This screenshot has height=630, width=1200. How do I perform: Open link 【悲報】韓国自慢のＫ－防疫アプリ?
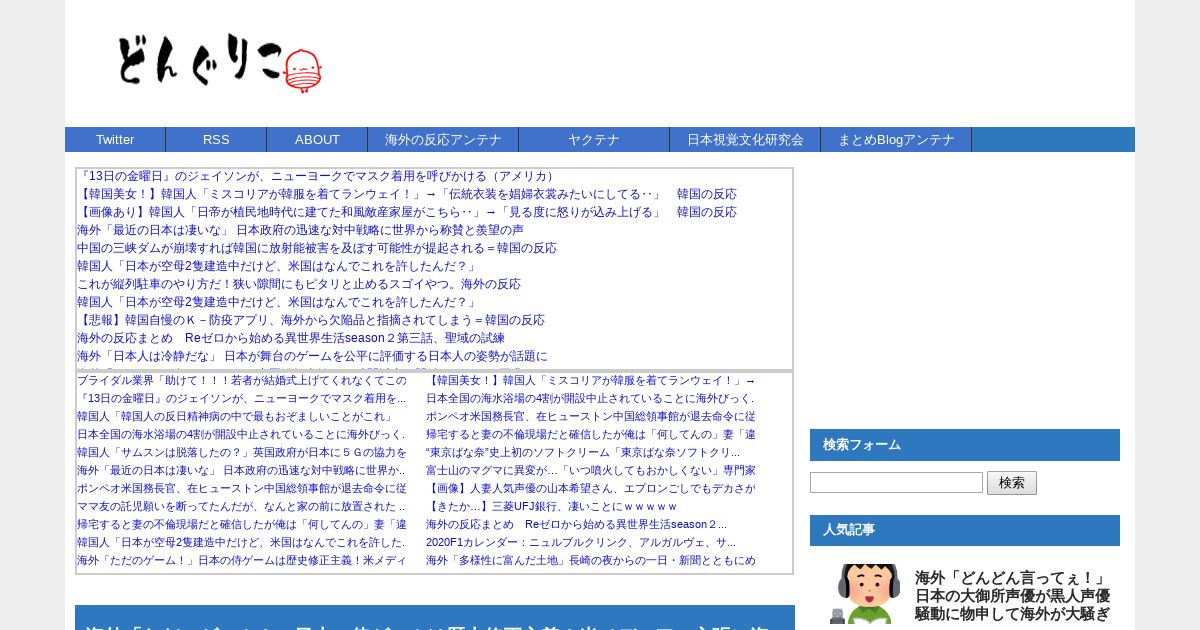click(x=311, y=320)
